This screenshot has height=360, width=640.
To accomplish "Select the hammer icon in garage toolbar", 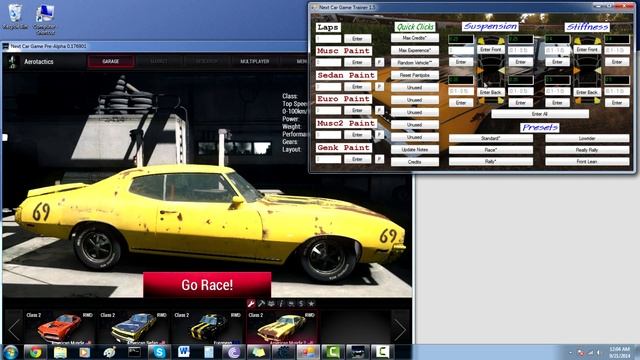I will tap(261, 303).
